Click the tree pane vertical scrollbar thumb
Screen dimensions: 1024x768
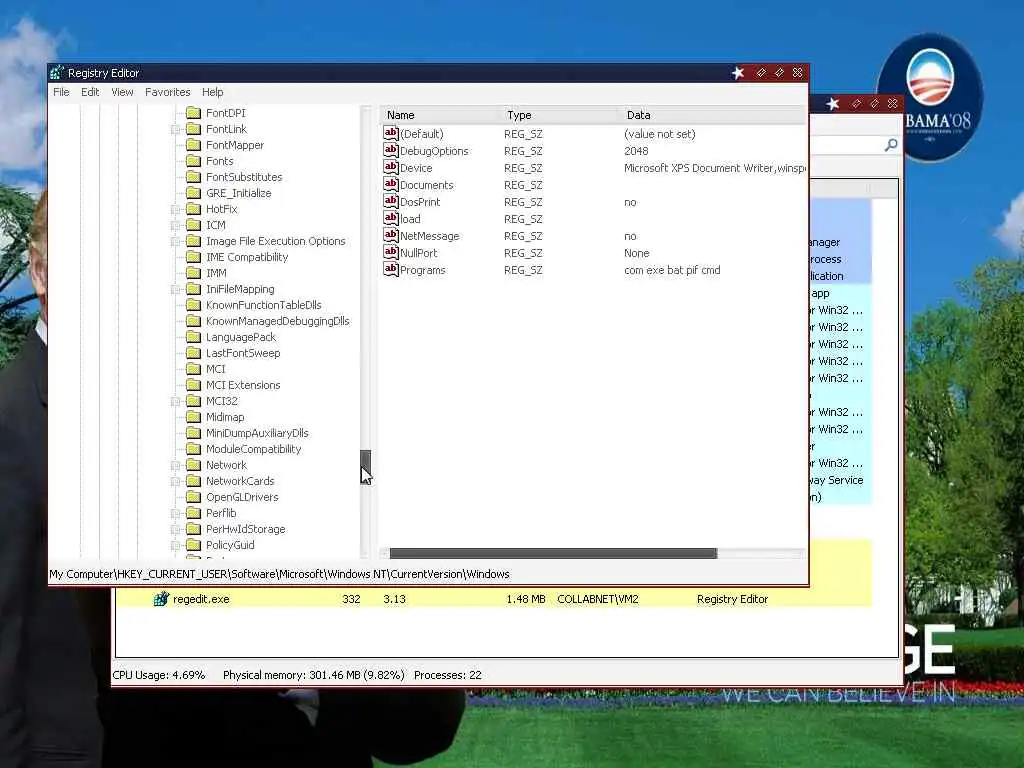(x=365, y=466)
